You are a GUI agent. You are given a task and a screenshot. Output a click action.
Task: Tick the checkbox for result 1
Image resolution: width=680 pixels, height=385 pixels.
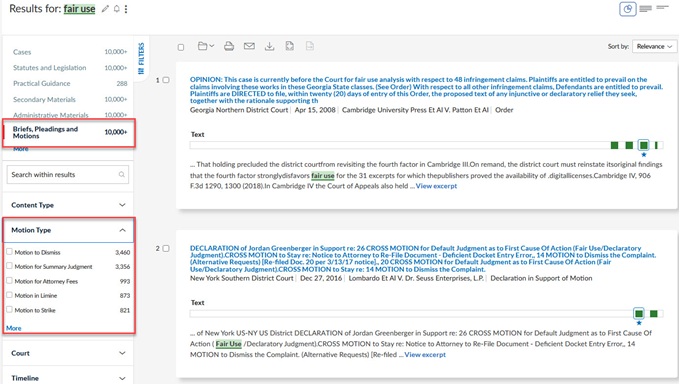coord(166,80)
